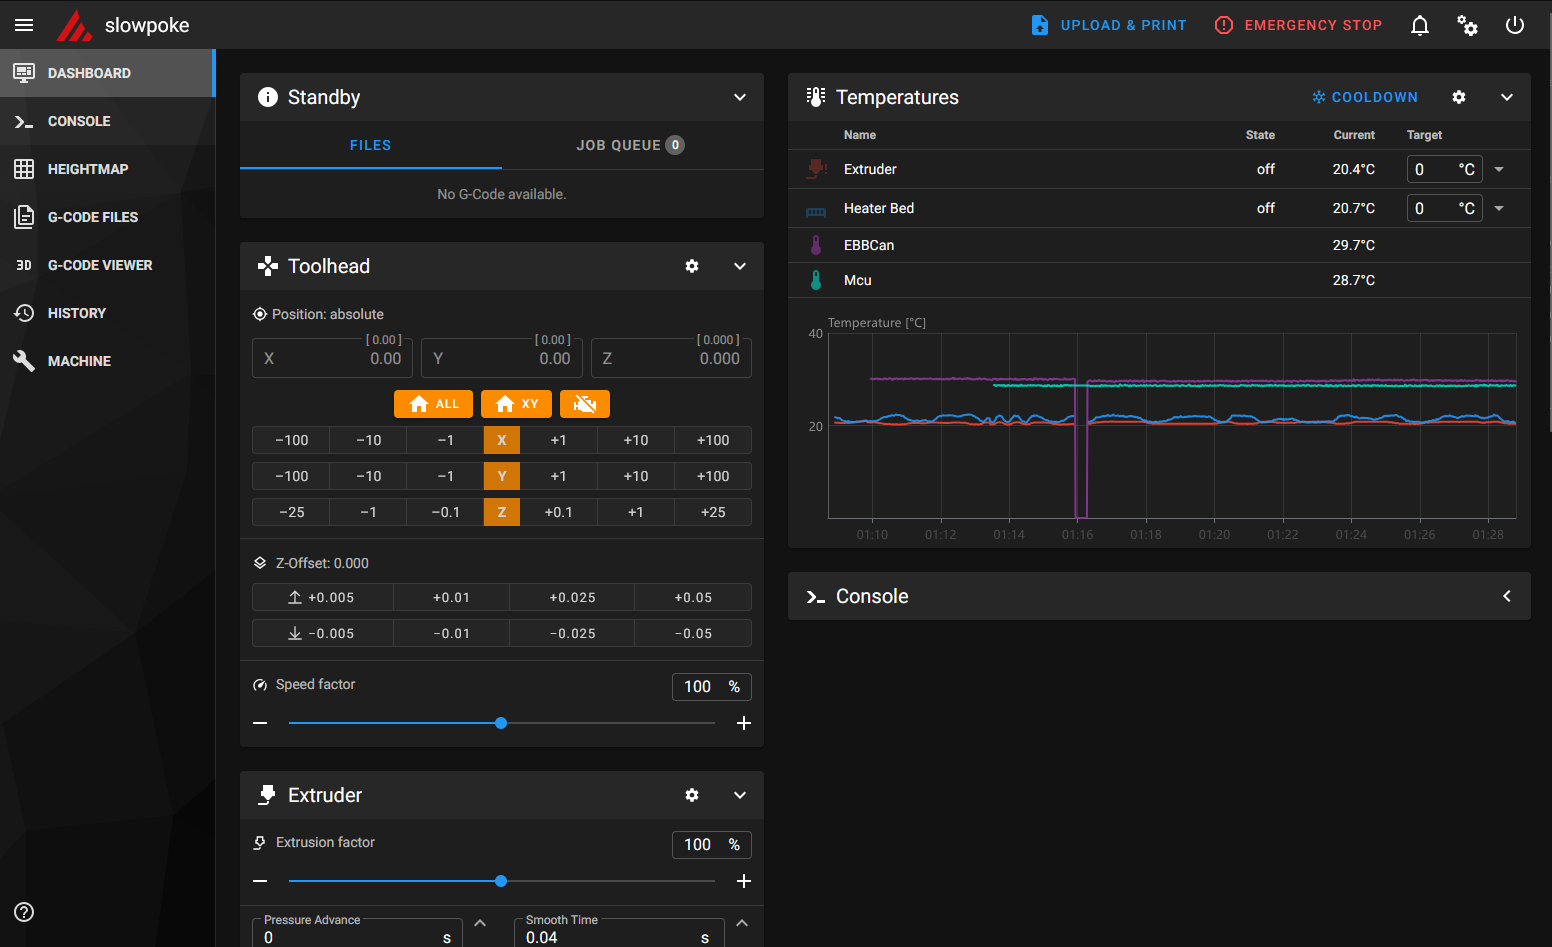Click the Heater Bed target temperature field
Viewport: 1552px width, 947px height.
[x=1430, y=208]
